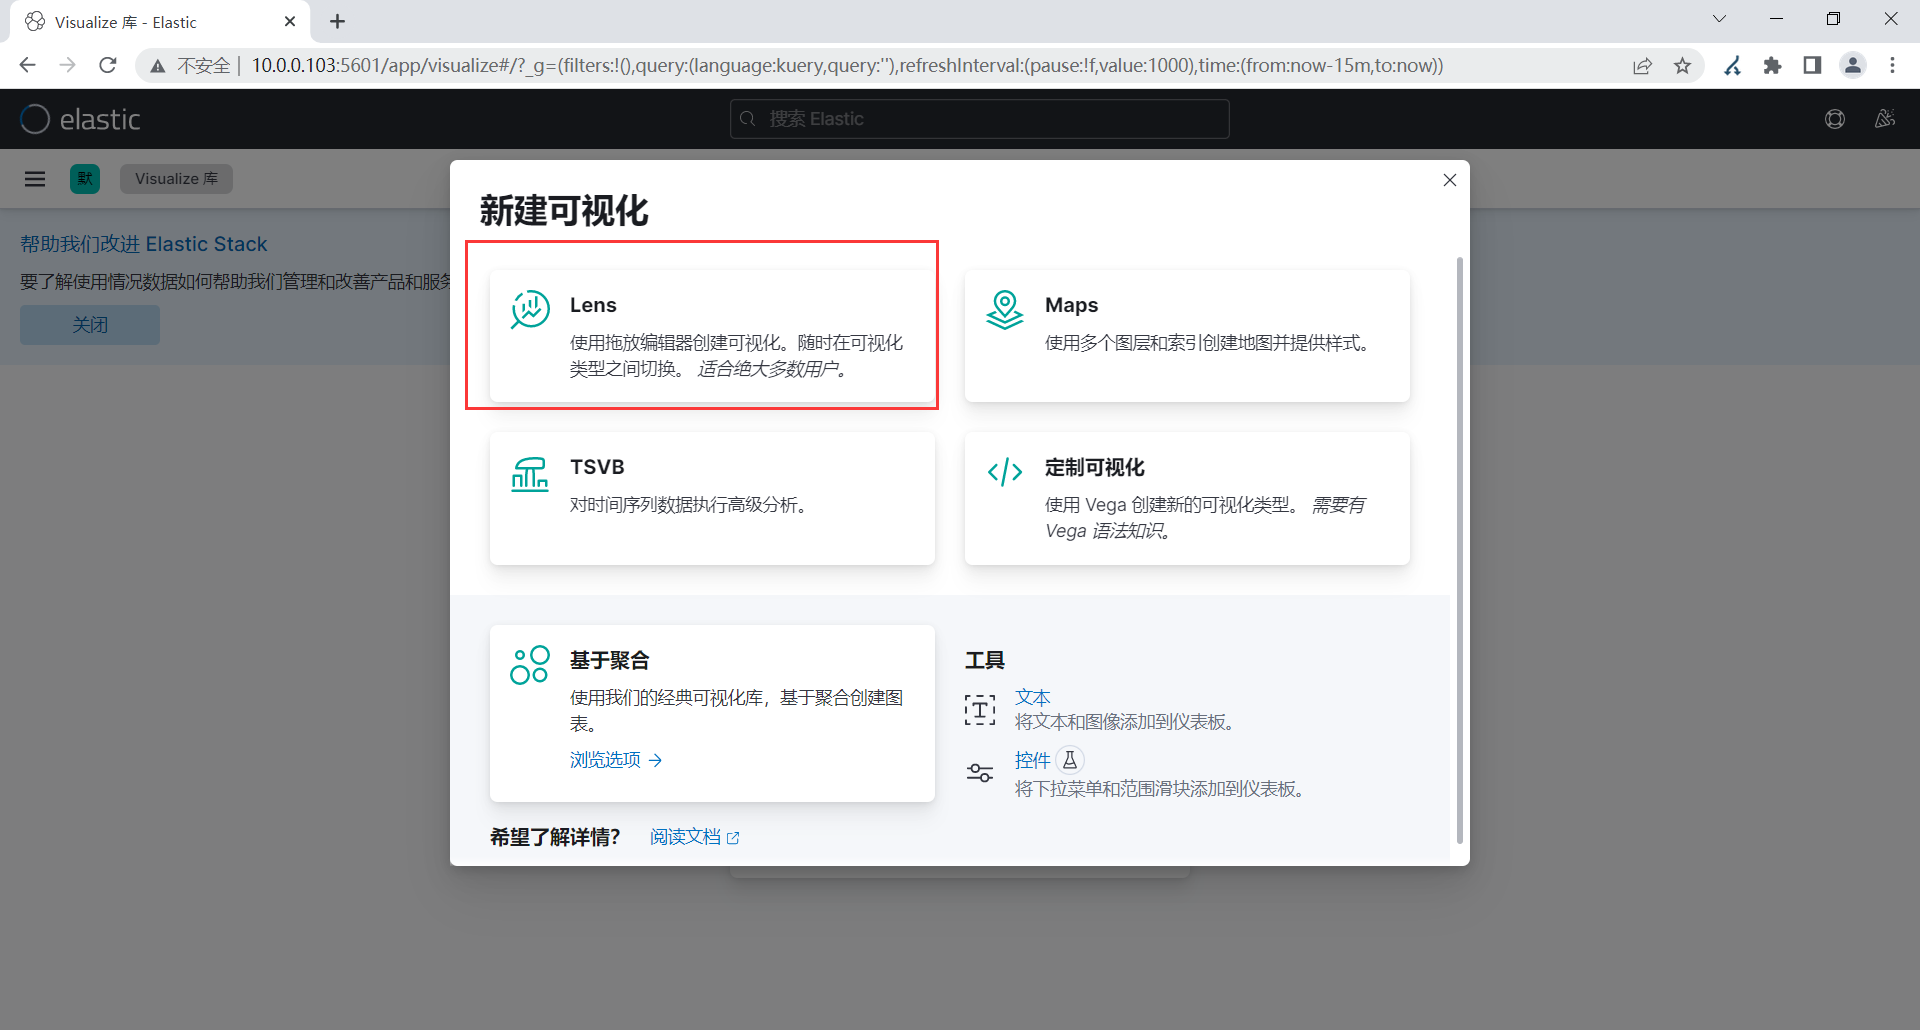1920x1030 pixels.
Task: Open the 基于聚合 aggregation card
Action: [712, 713]
